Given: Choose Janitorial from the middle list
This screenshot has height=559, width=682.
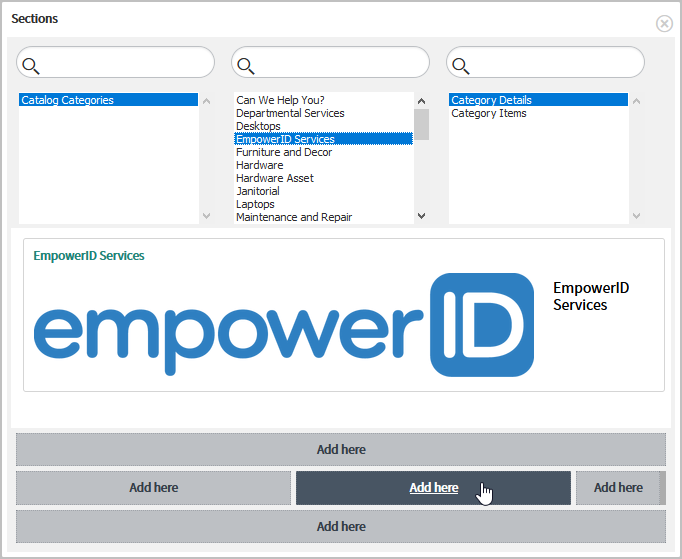Looking at the screenshot, I should coord(258,191).
